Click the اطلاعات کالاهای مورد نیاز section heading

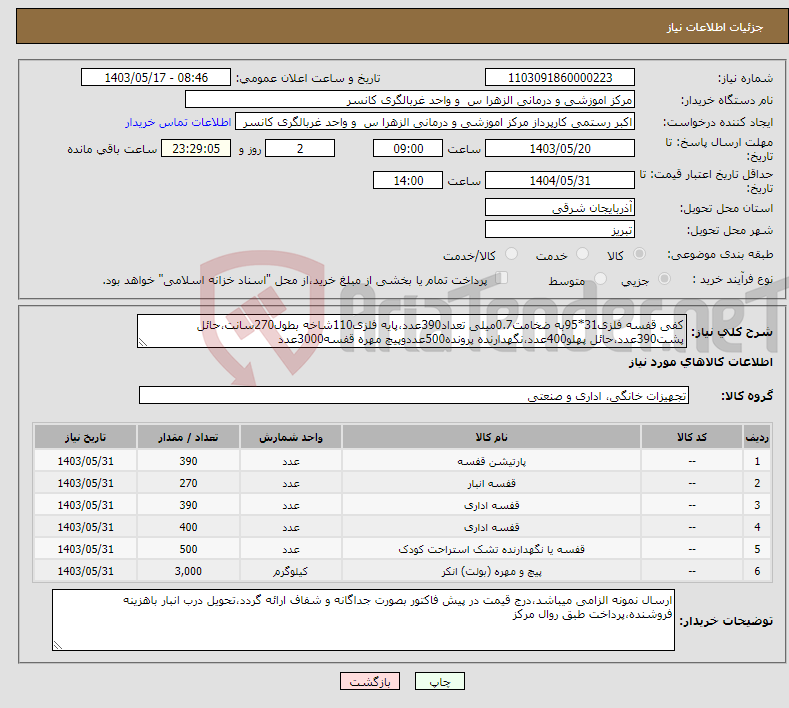[700, 362]
